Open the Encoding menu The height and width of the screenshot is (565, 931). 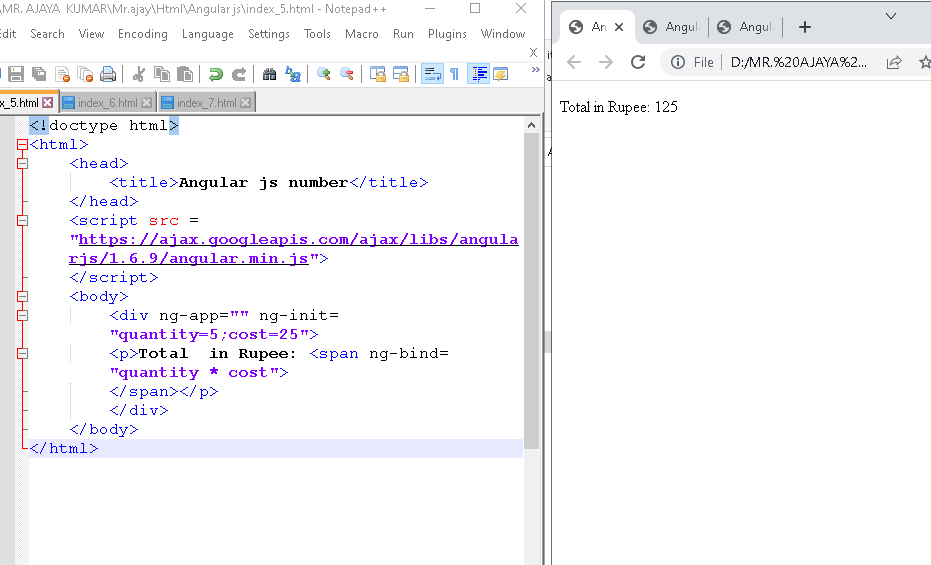tap(143, 33)
